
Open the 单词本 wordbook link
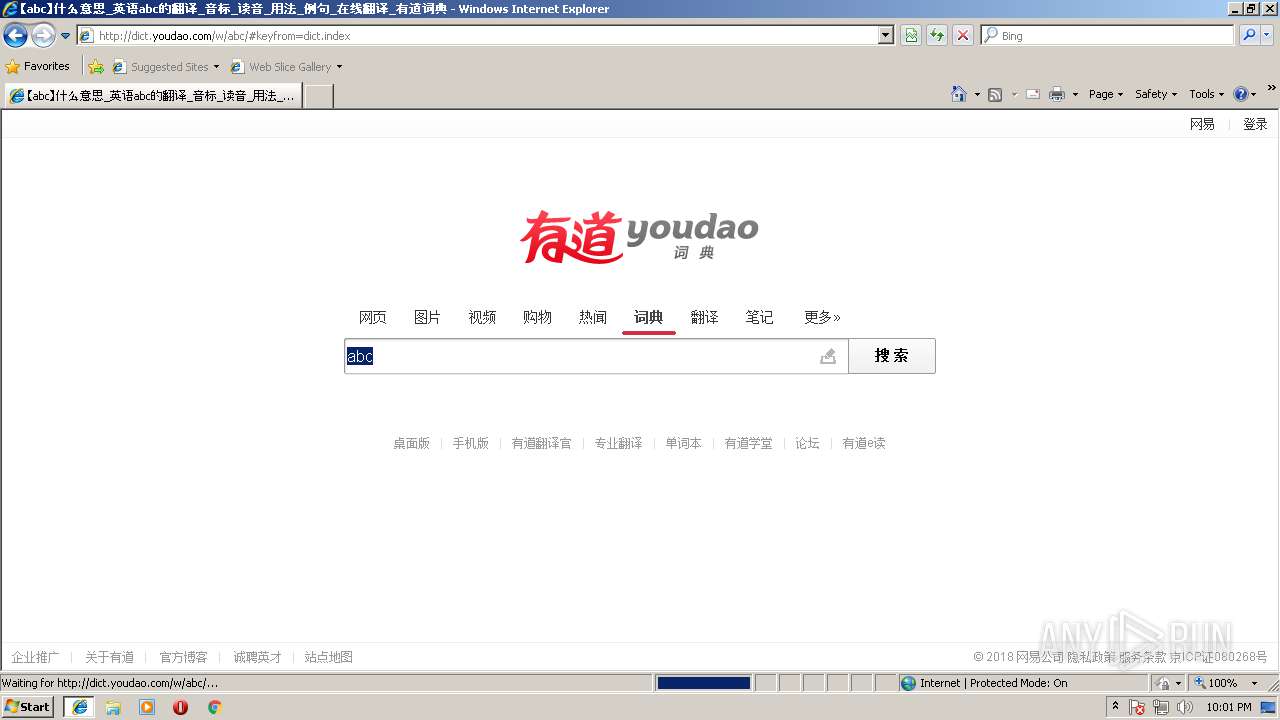pos(683,443)
